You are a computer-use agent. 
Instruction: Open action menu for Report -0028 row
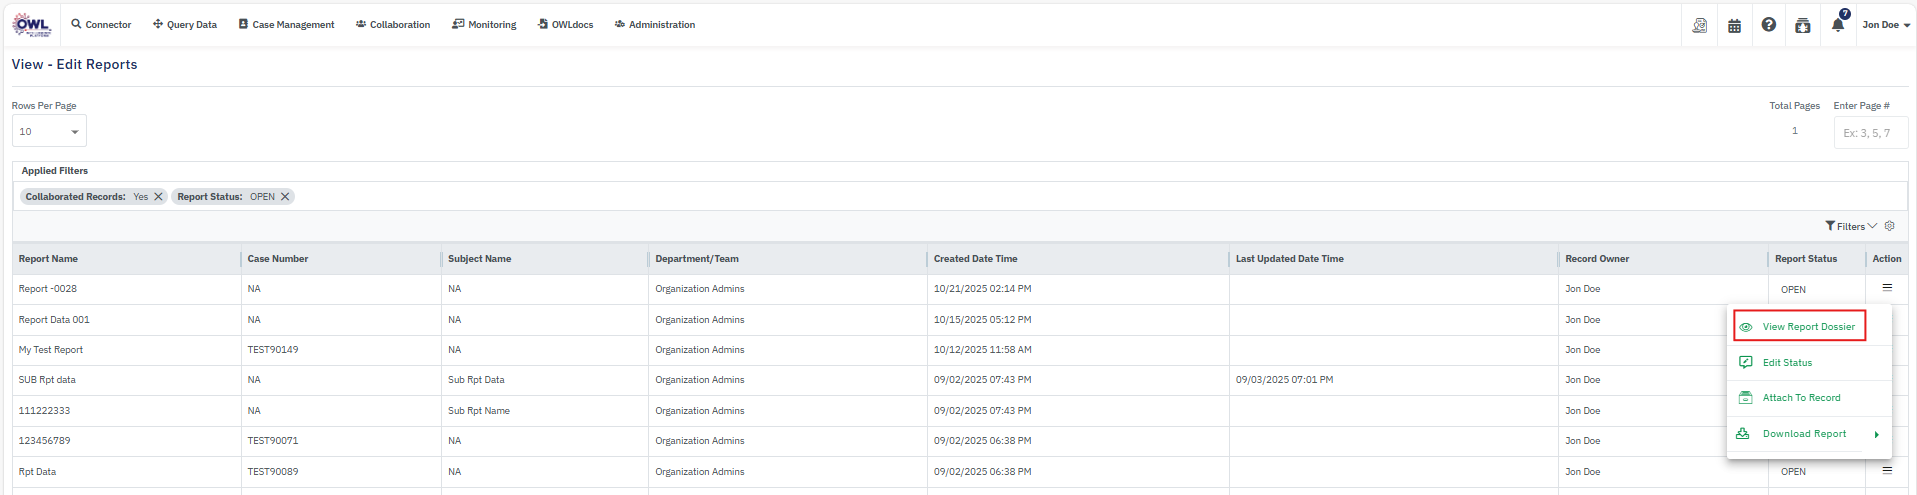click(x=1887, y=288)
